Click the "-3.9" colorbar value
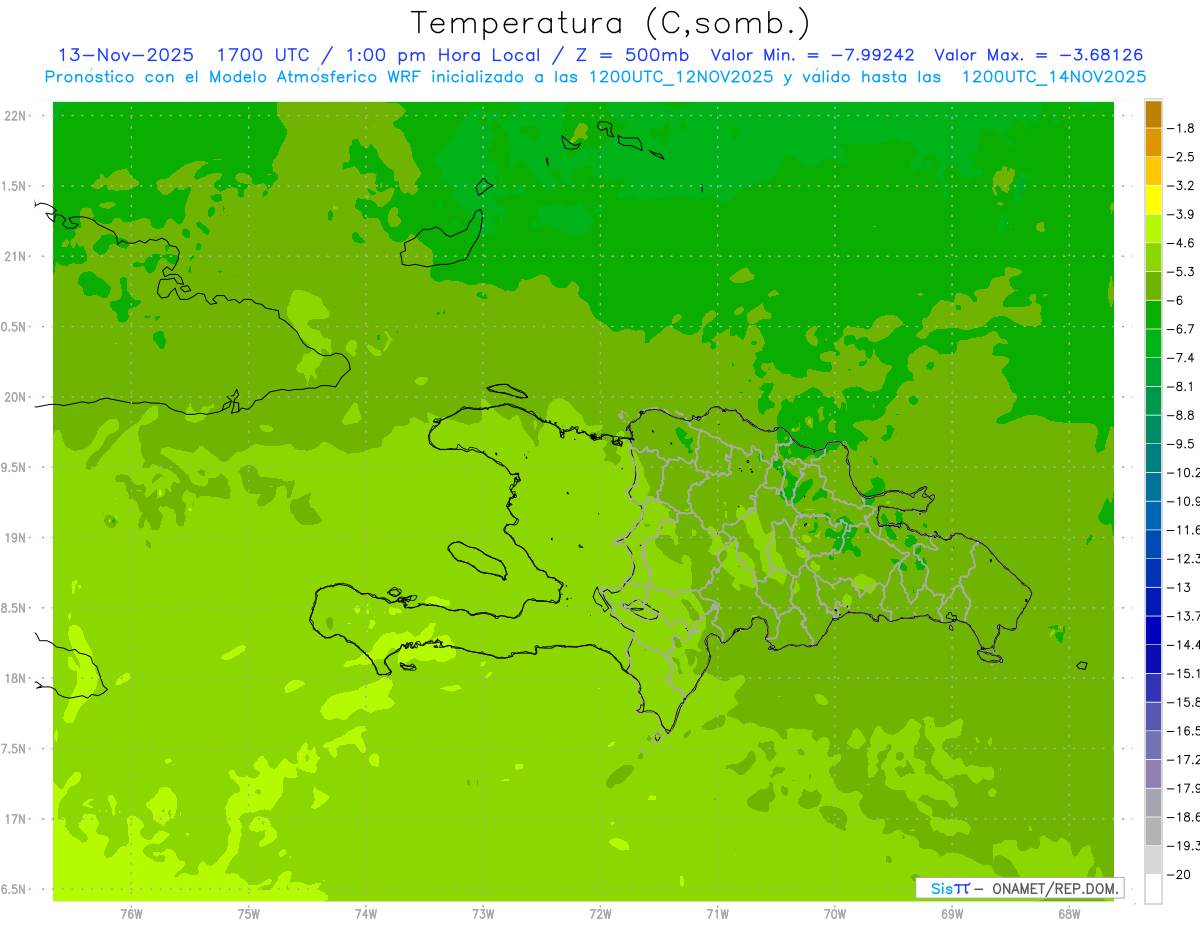Image resolution: width=1200 pixels, height=927 pixels. click(x=1182, y=214)
